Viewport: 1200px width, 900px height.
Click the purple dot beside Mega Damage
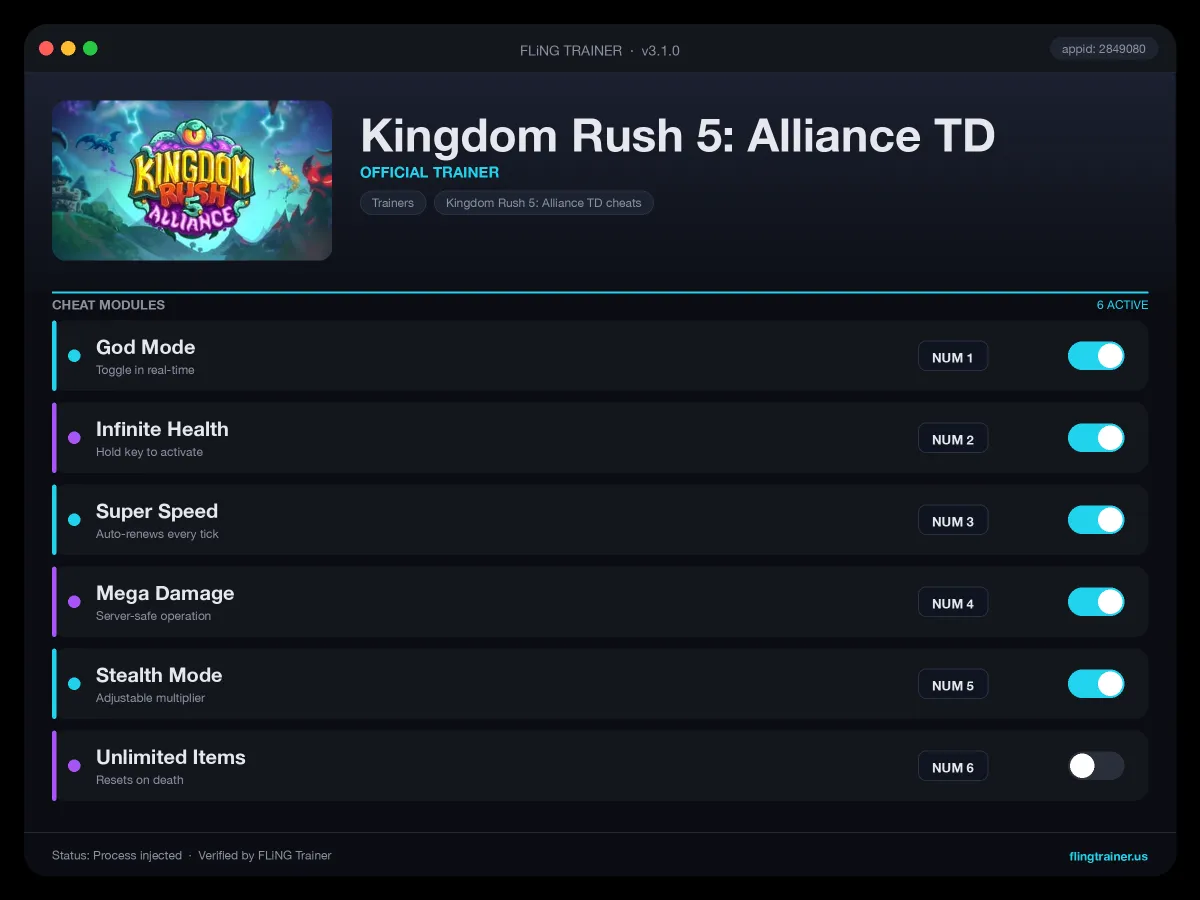pyautogui.click(x=74, y=602)
